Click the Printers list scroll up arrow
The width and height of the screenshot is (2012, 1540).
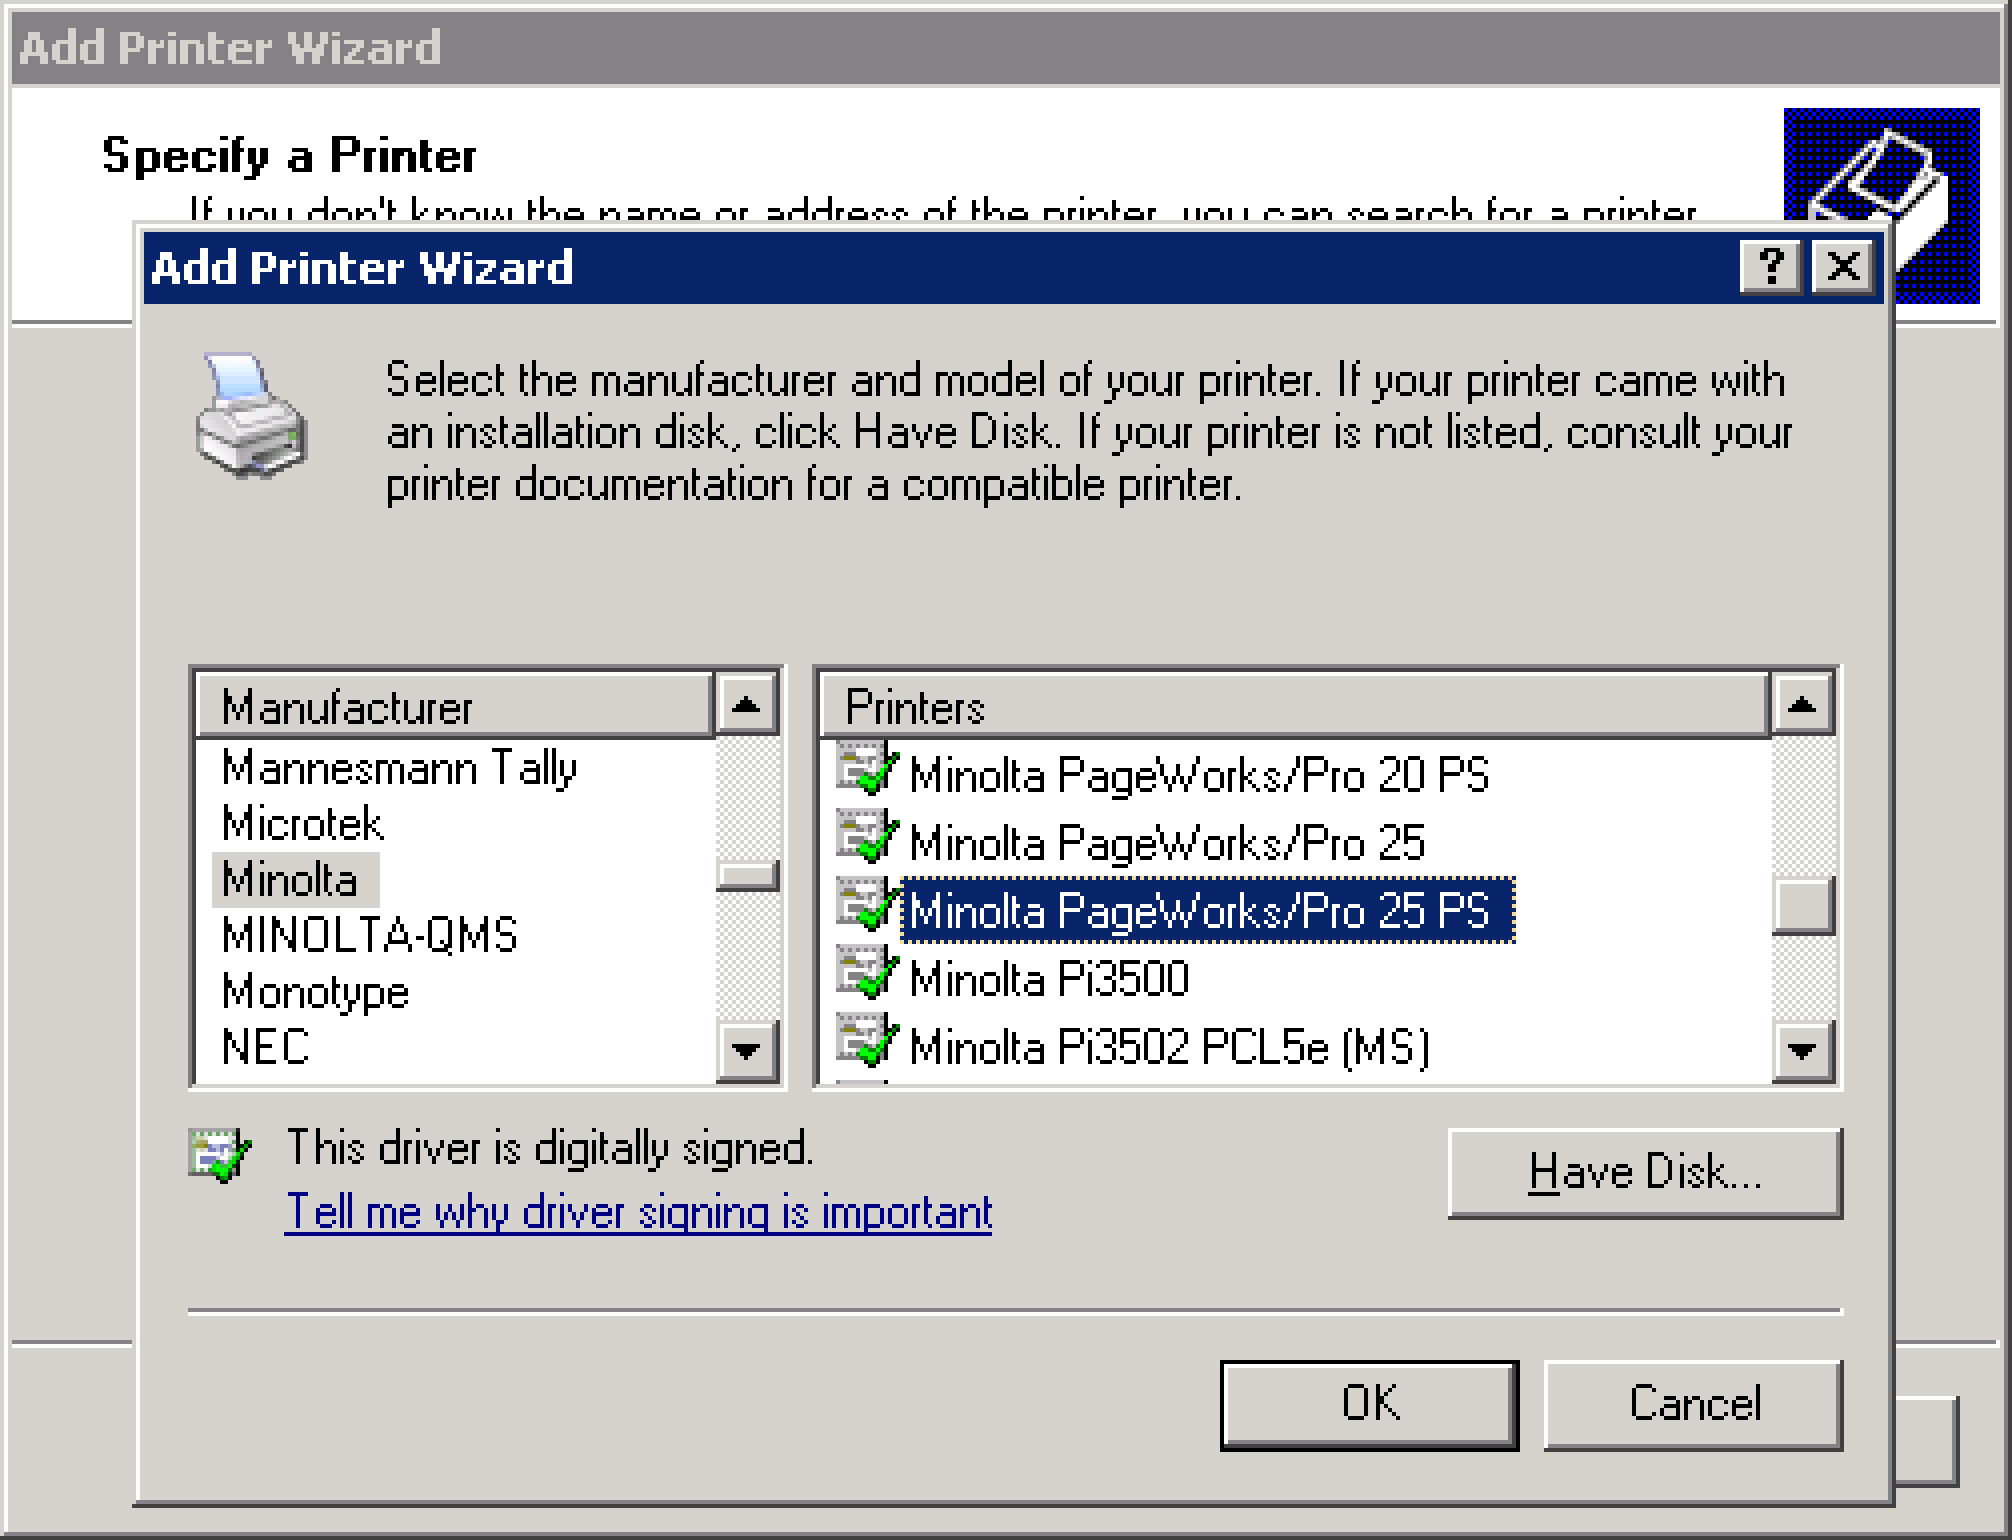click(x=1802, y=704)
